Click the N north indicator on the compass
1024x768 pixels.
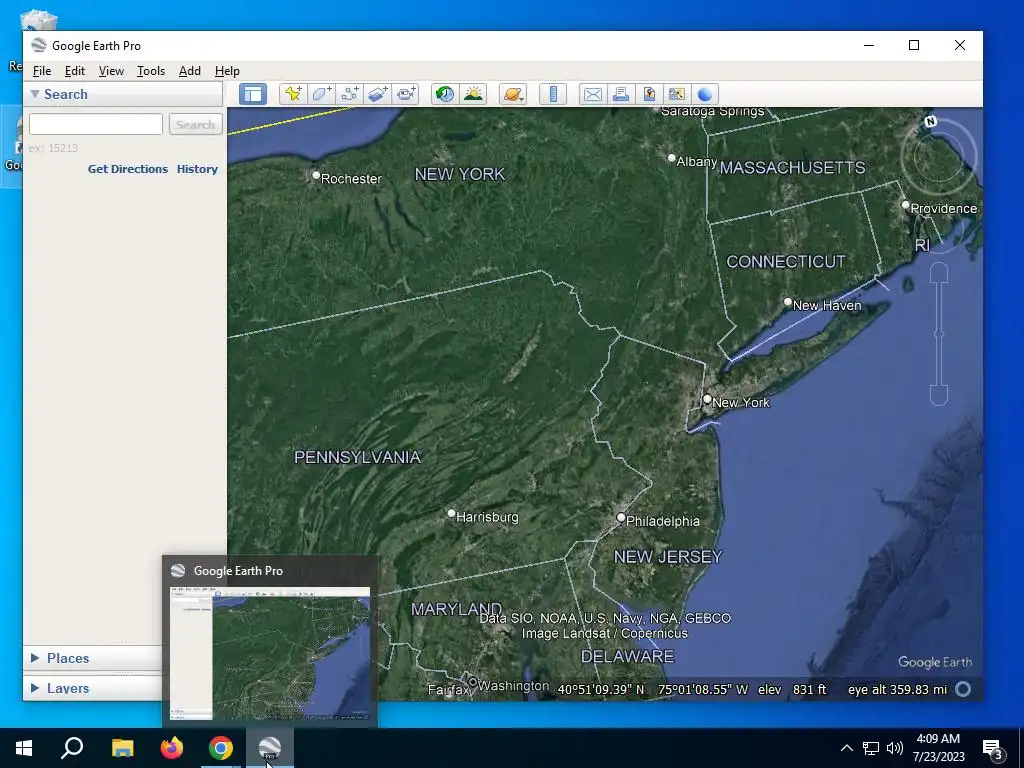(x=931, y=121)
